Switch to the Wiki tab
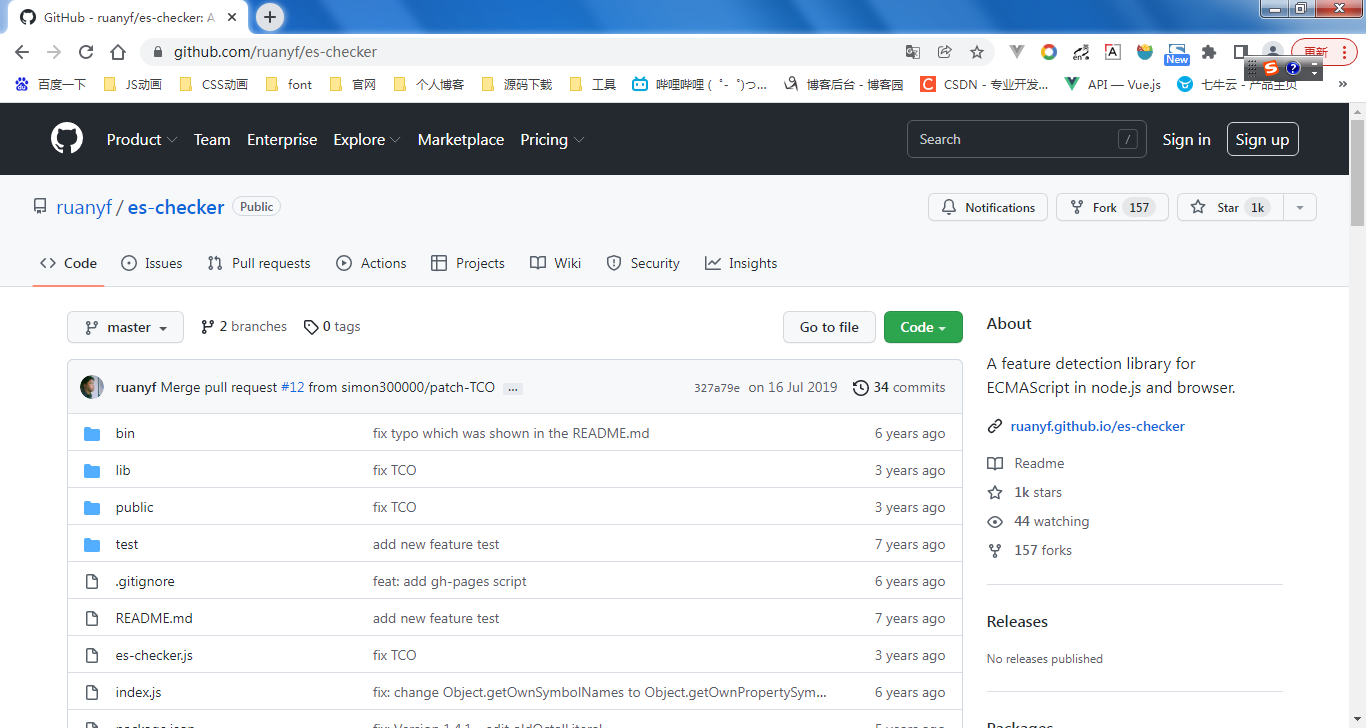Viewport: 1366px width, 728px height. (x=555, y=263)
